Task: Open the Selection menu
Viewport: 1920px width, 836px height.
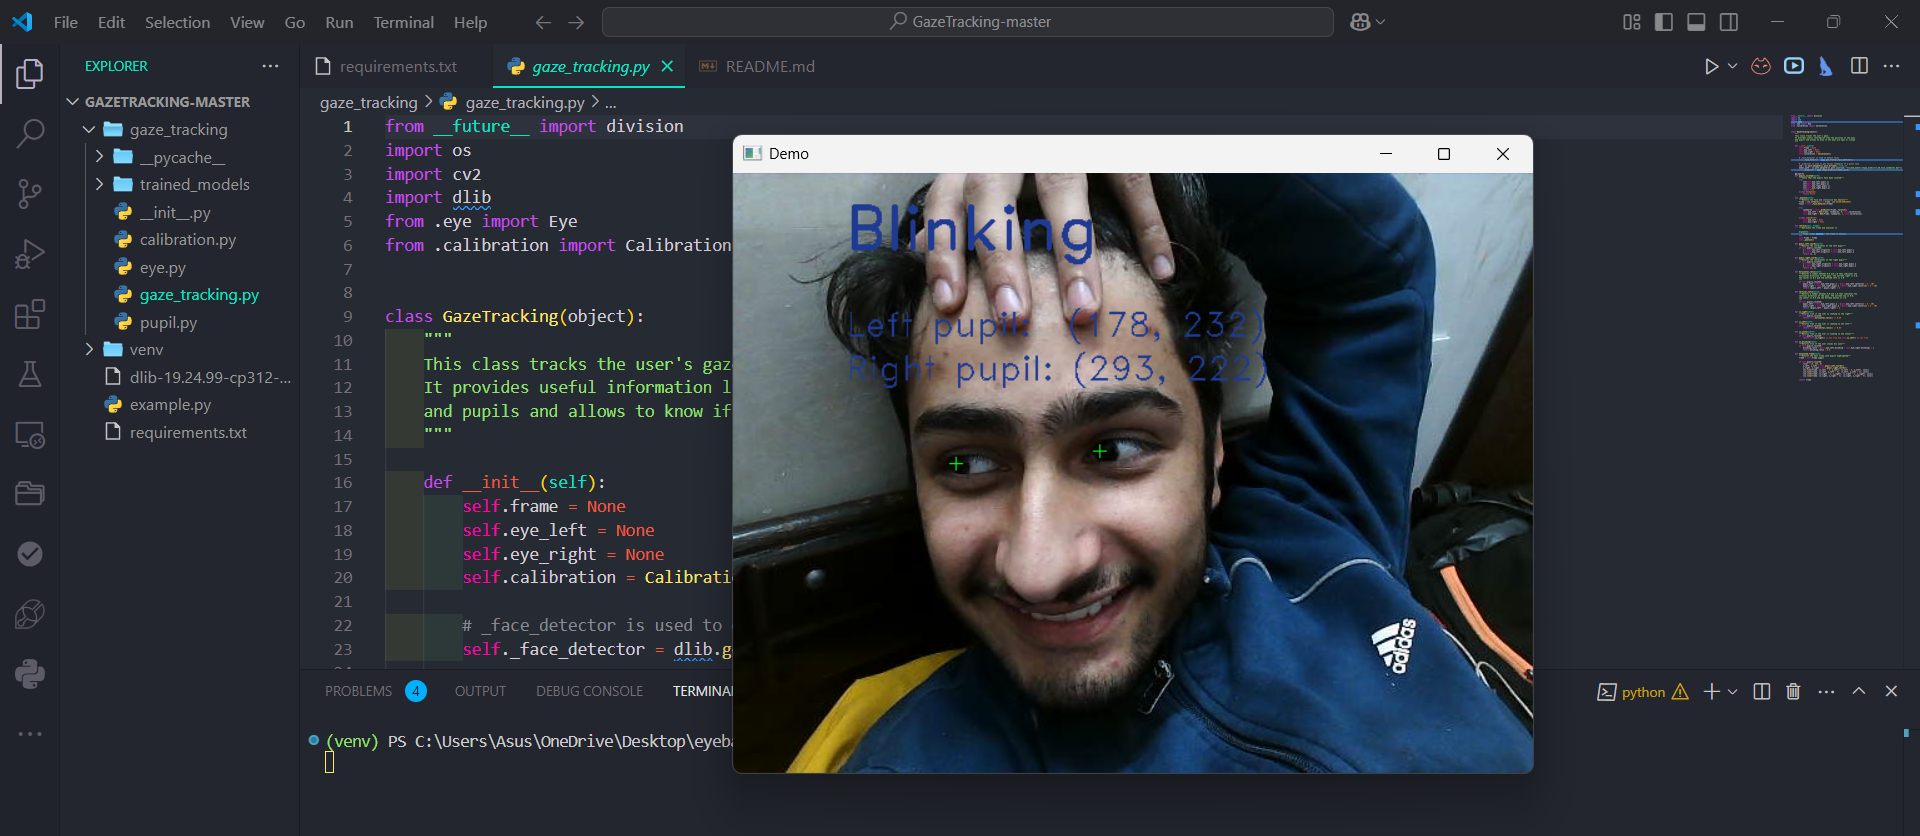Action: [x=177, y=22]
